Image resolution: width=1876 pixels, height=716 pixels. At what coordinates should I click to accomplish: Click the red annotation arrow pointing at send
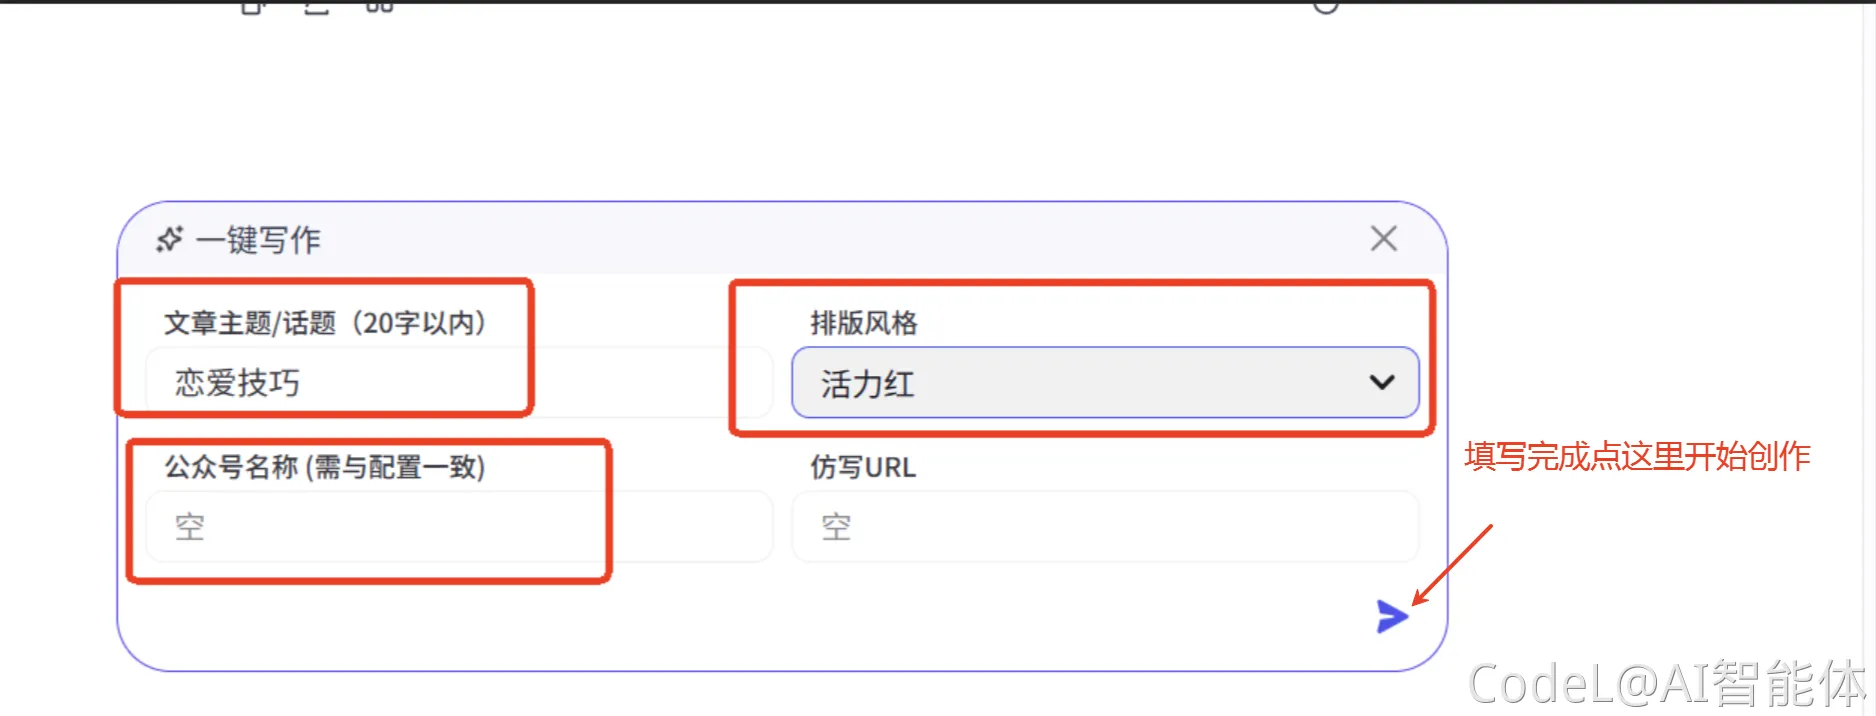tap(1452, 564)
